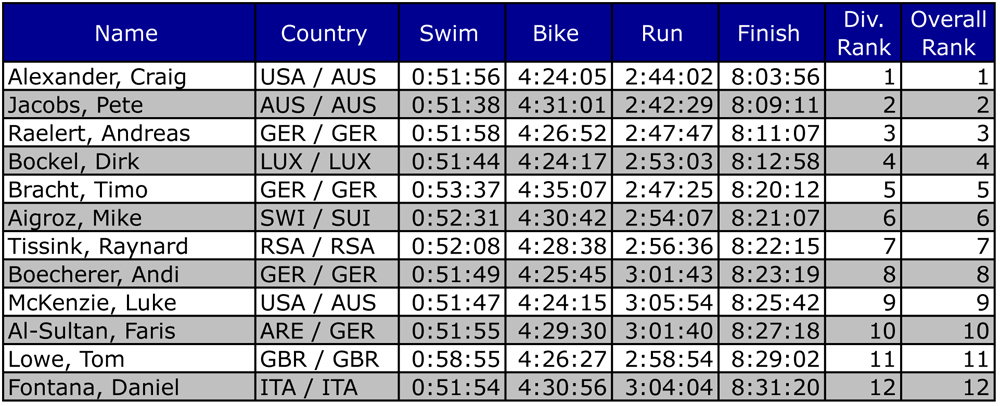
Task: Click the Alexander, Craig name cell
Action: tap(129, 76)
